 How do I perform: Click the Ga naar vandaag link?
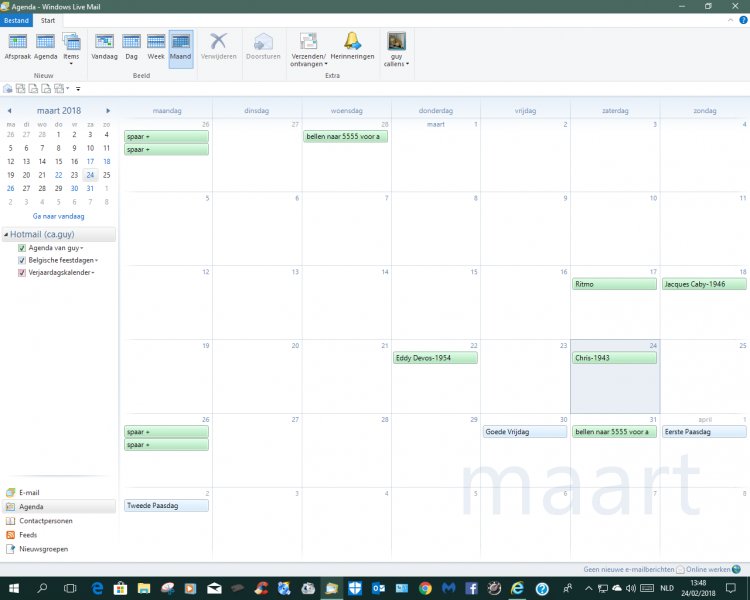[x=58, y=216]
